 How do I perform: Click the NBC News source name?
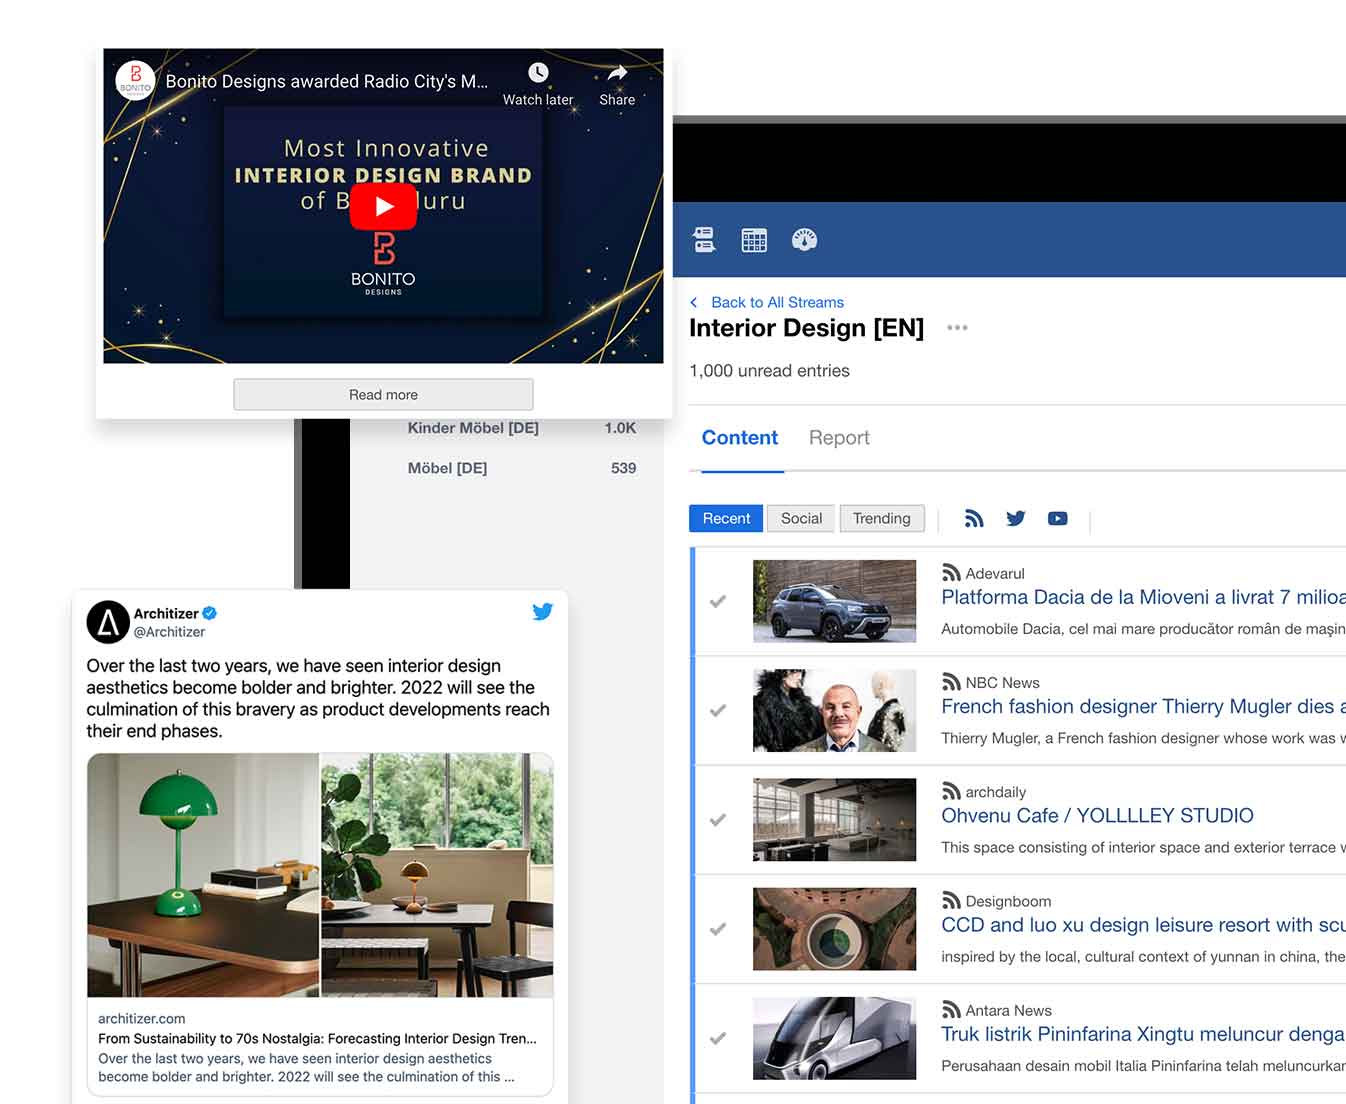tap(1002, 682)
